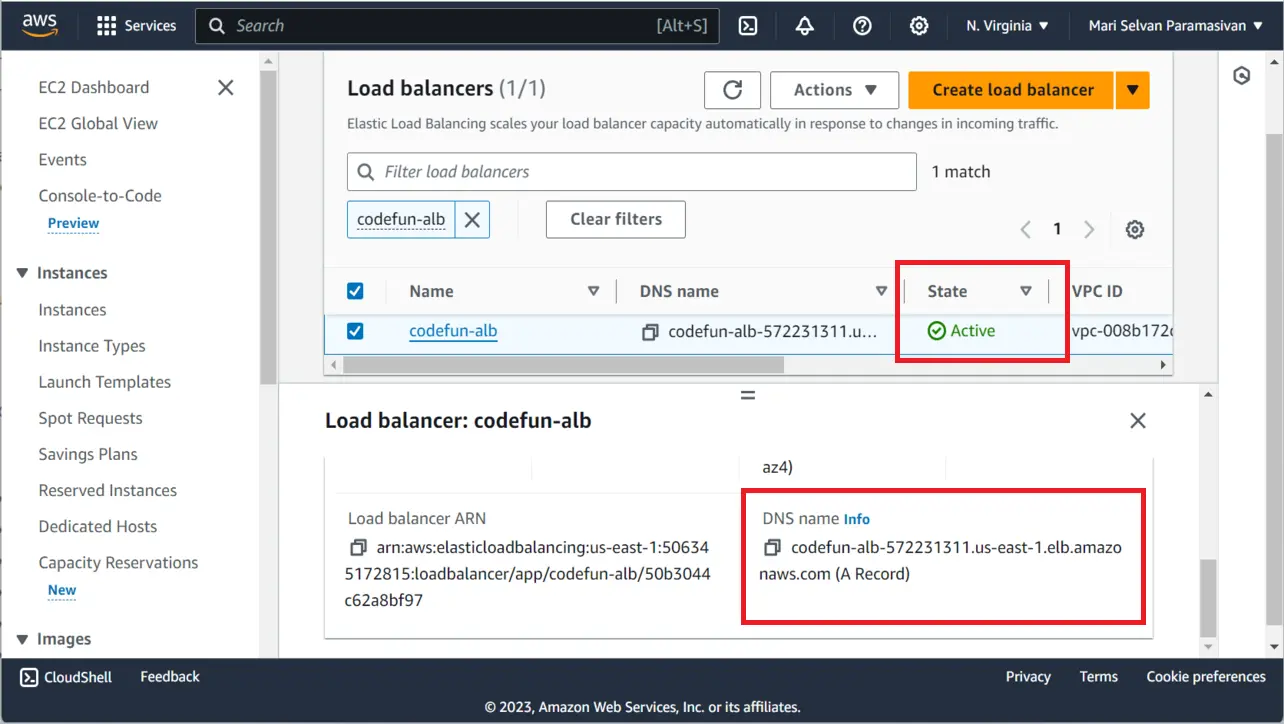Close the EC2 navigation sidebar
Image resolution: width=1284 pixels, height=724 pixels.
(226, 88)
